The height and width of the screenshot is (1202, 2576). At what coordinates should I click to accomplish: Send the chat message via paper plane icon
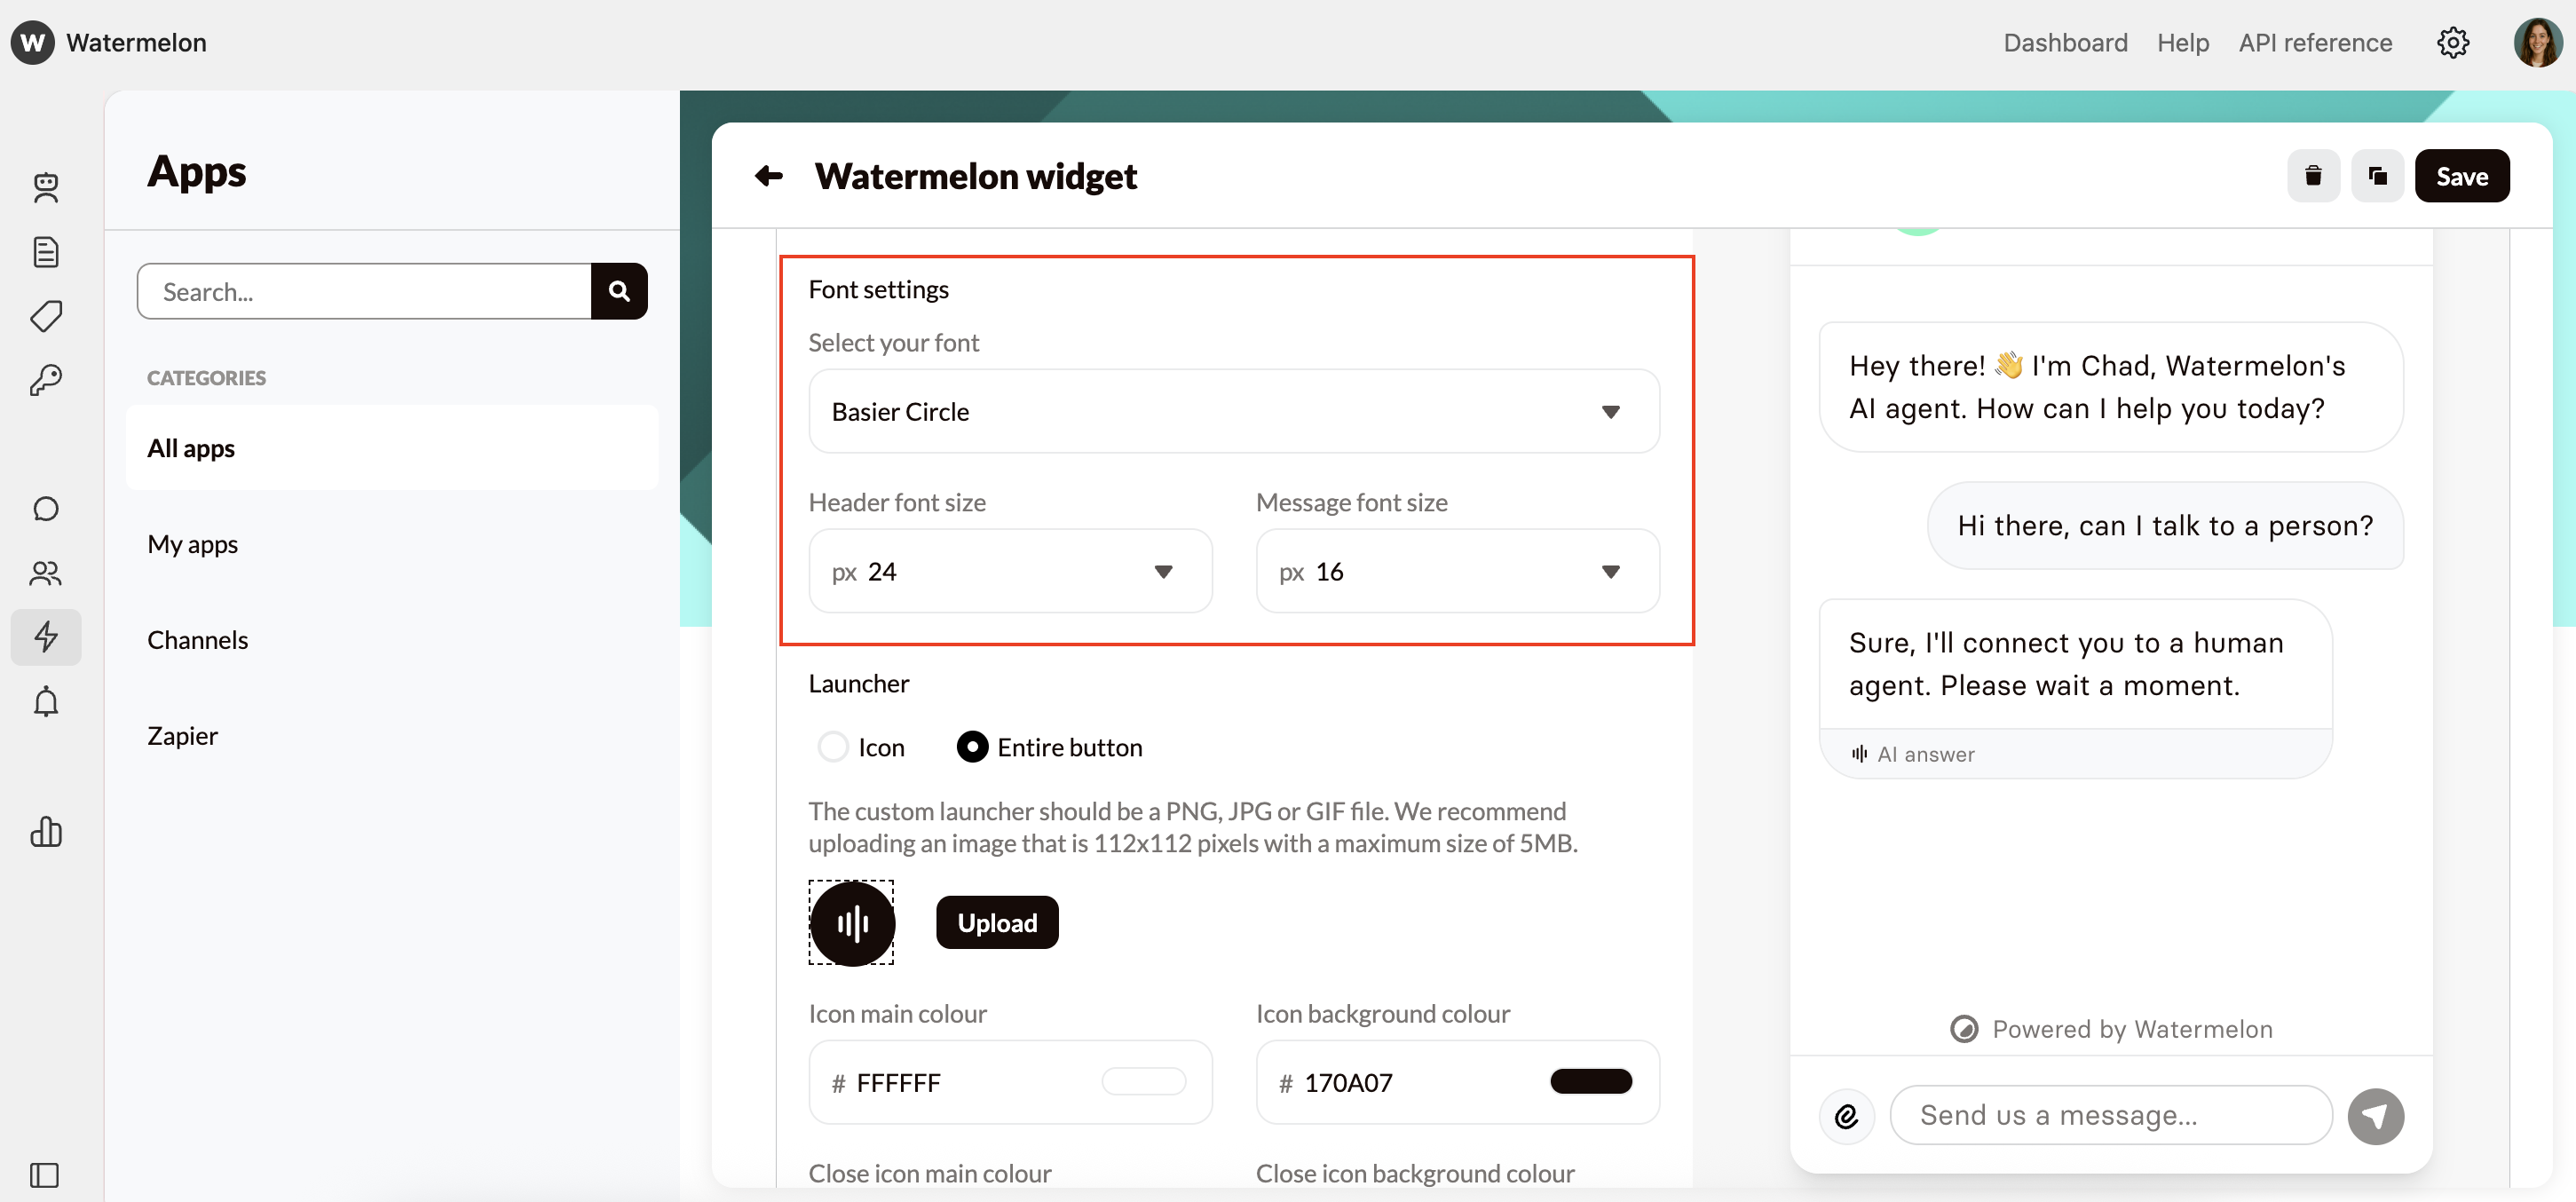tap(2376, 1116)
